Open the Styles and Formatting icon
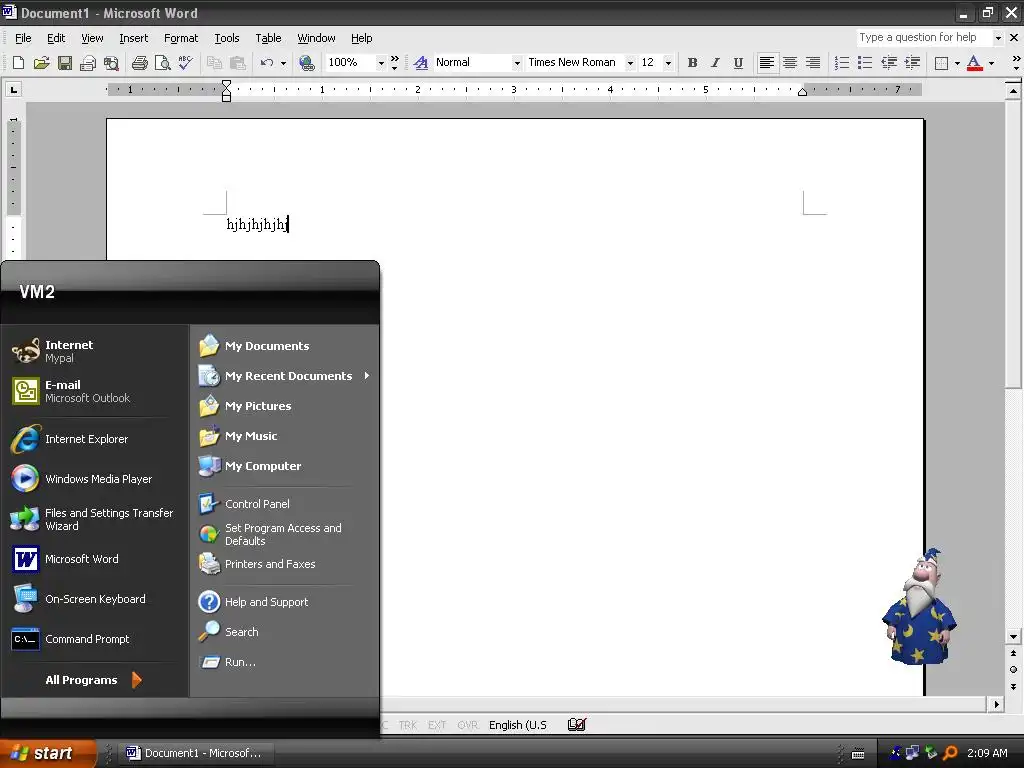Viewport: 1024px width, 768px height. pyautogui.click(x=421, y=63)
